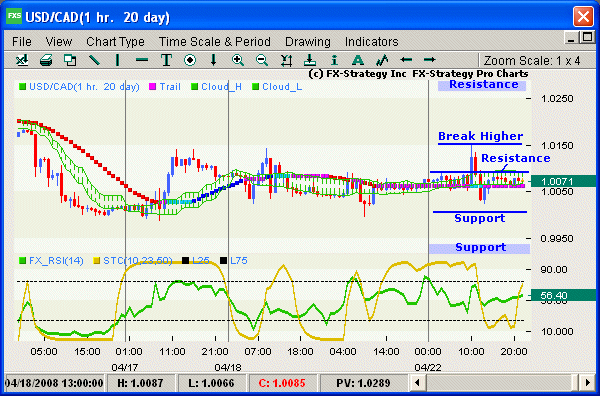Select the text annotation T tool

(166, 60)
